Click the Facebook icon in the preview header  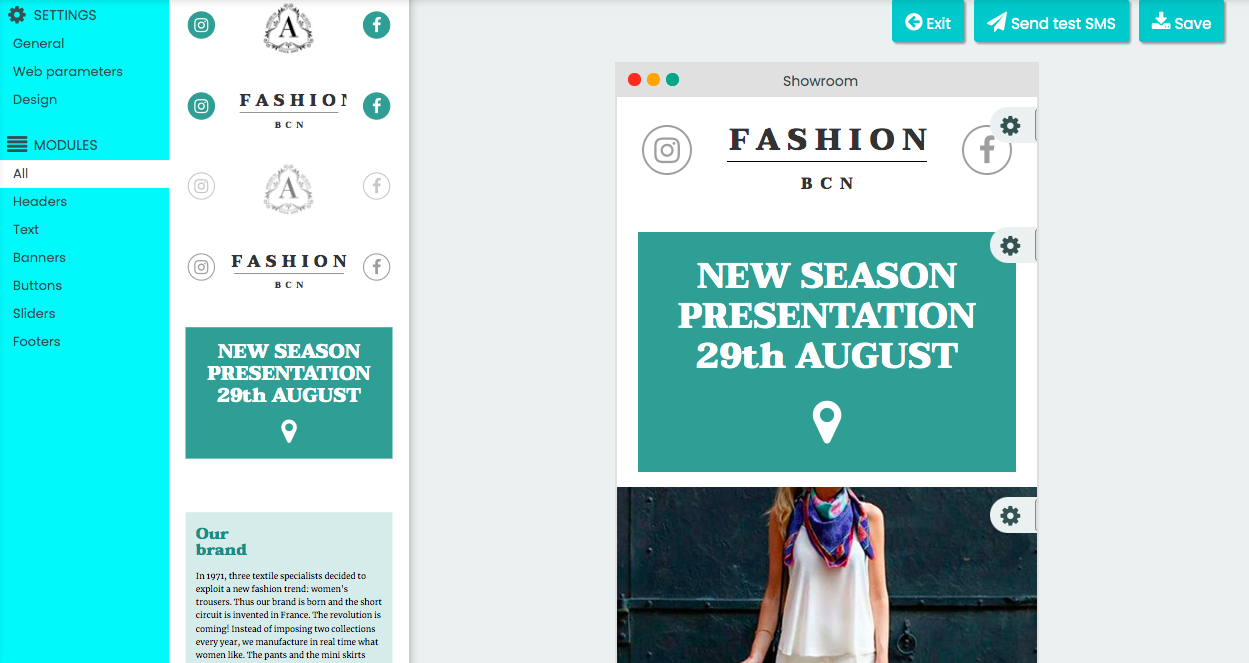(986, 150)
